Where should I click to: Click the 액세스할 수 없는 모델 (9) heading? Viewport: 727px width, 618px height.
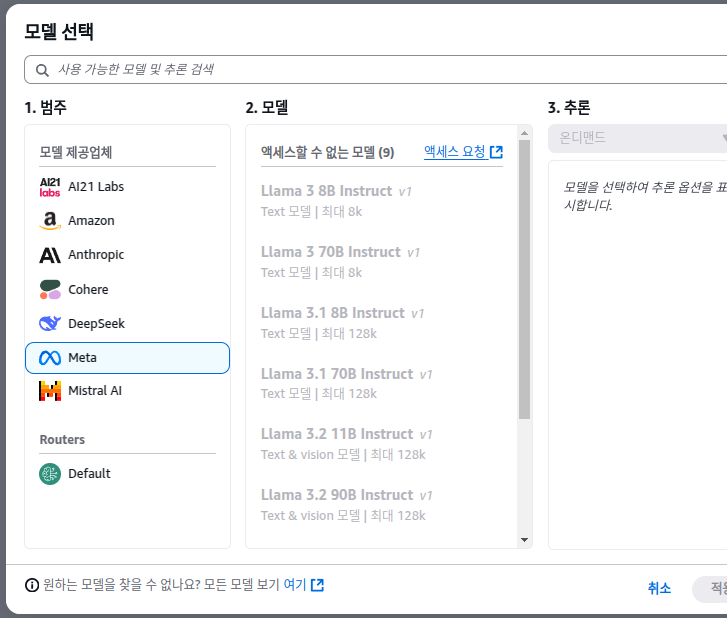tap(327, 153)
